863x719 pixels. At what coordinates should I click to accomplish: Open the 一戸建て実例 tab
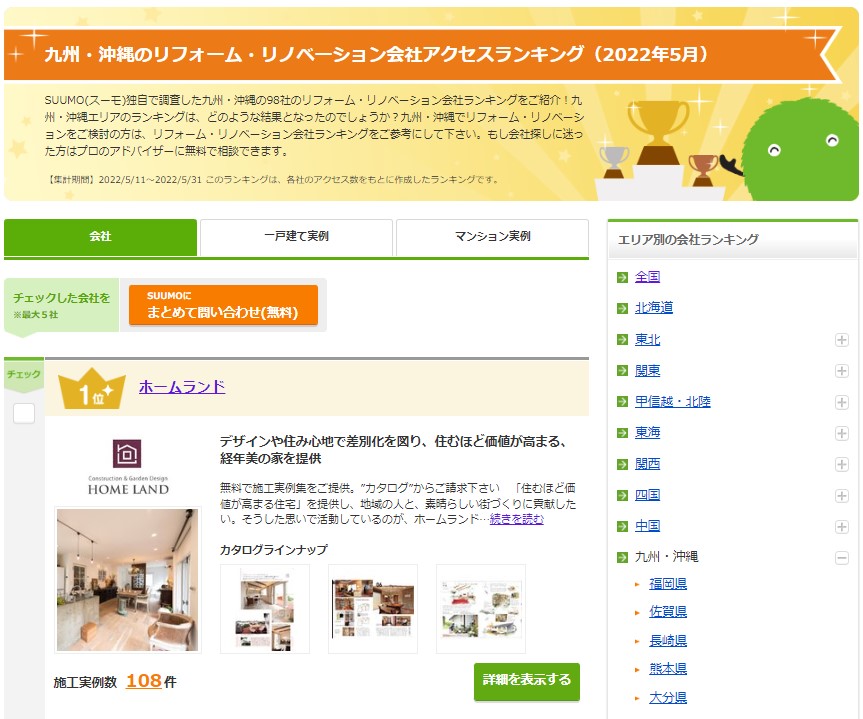[296, 237]
